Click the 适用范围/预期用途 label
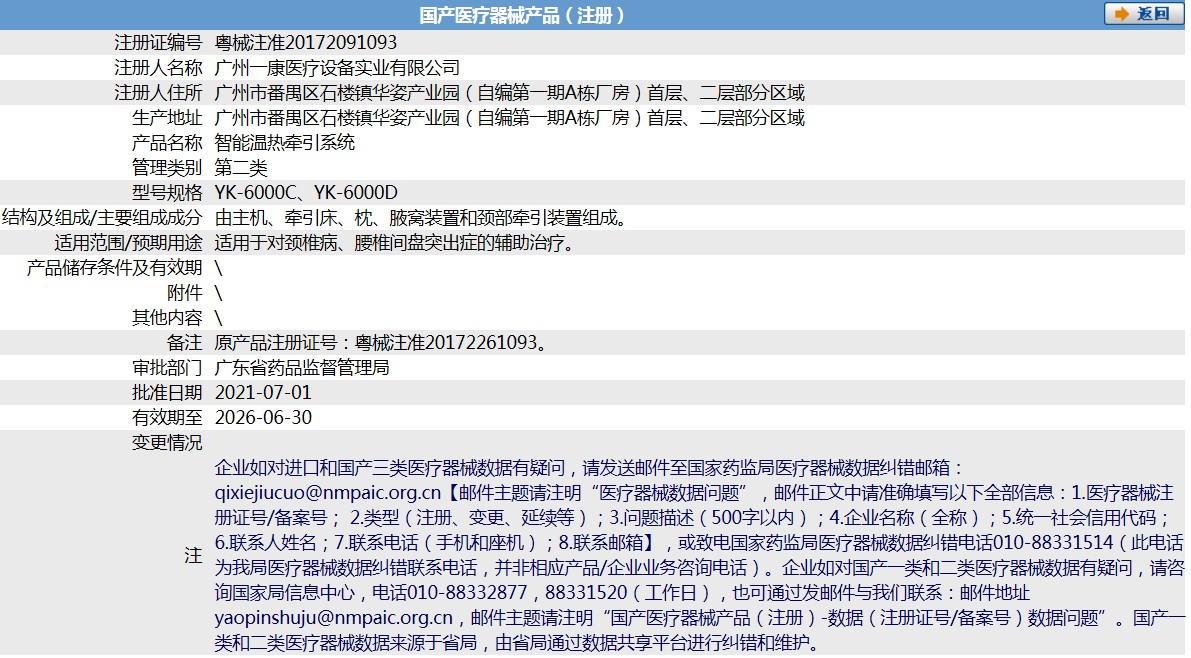Image resolution: width=1191 pixels, height=658 pixels. [128, 243]
